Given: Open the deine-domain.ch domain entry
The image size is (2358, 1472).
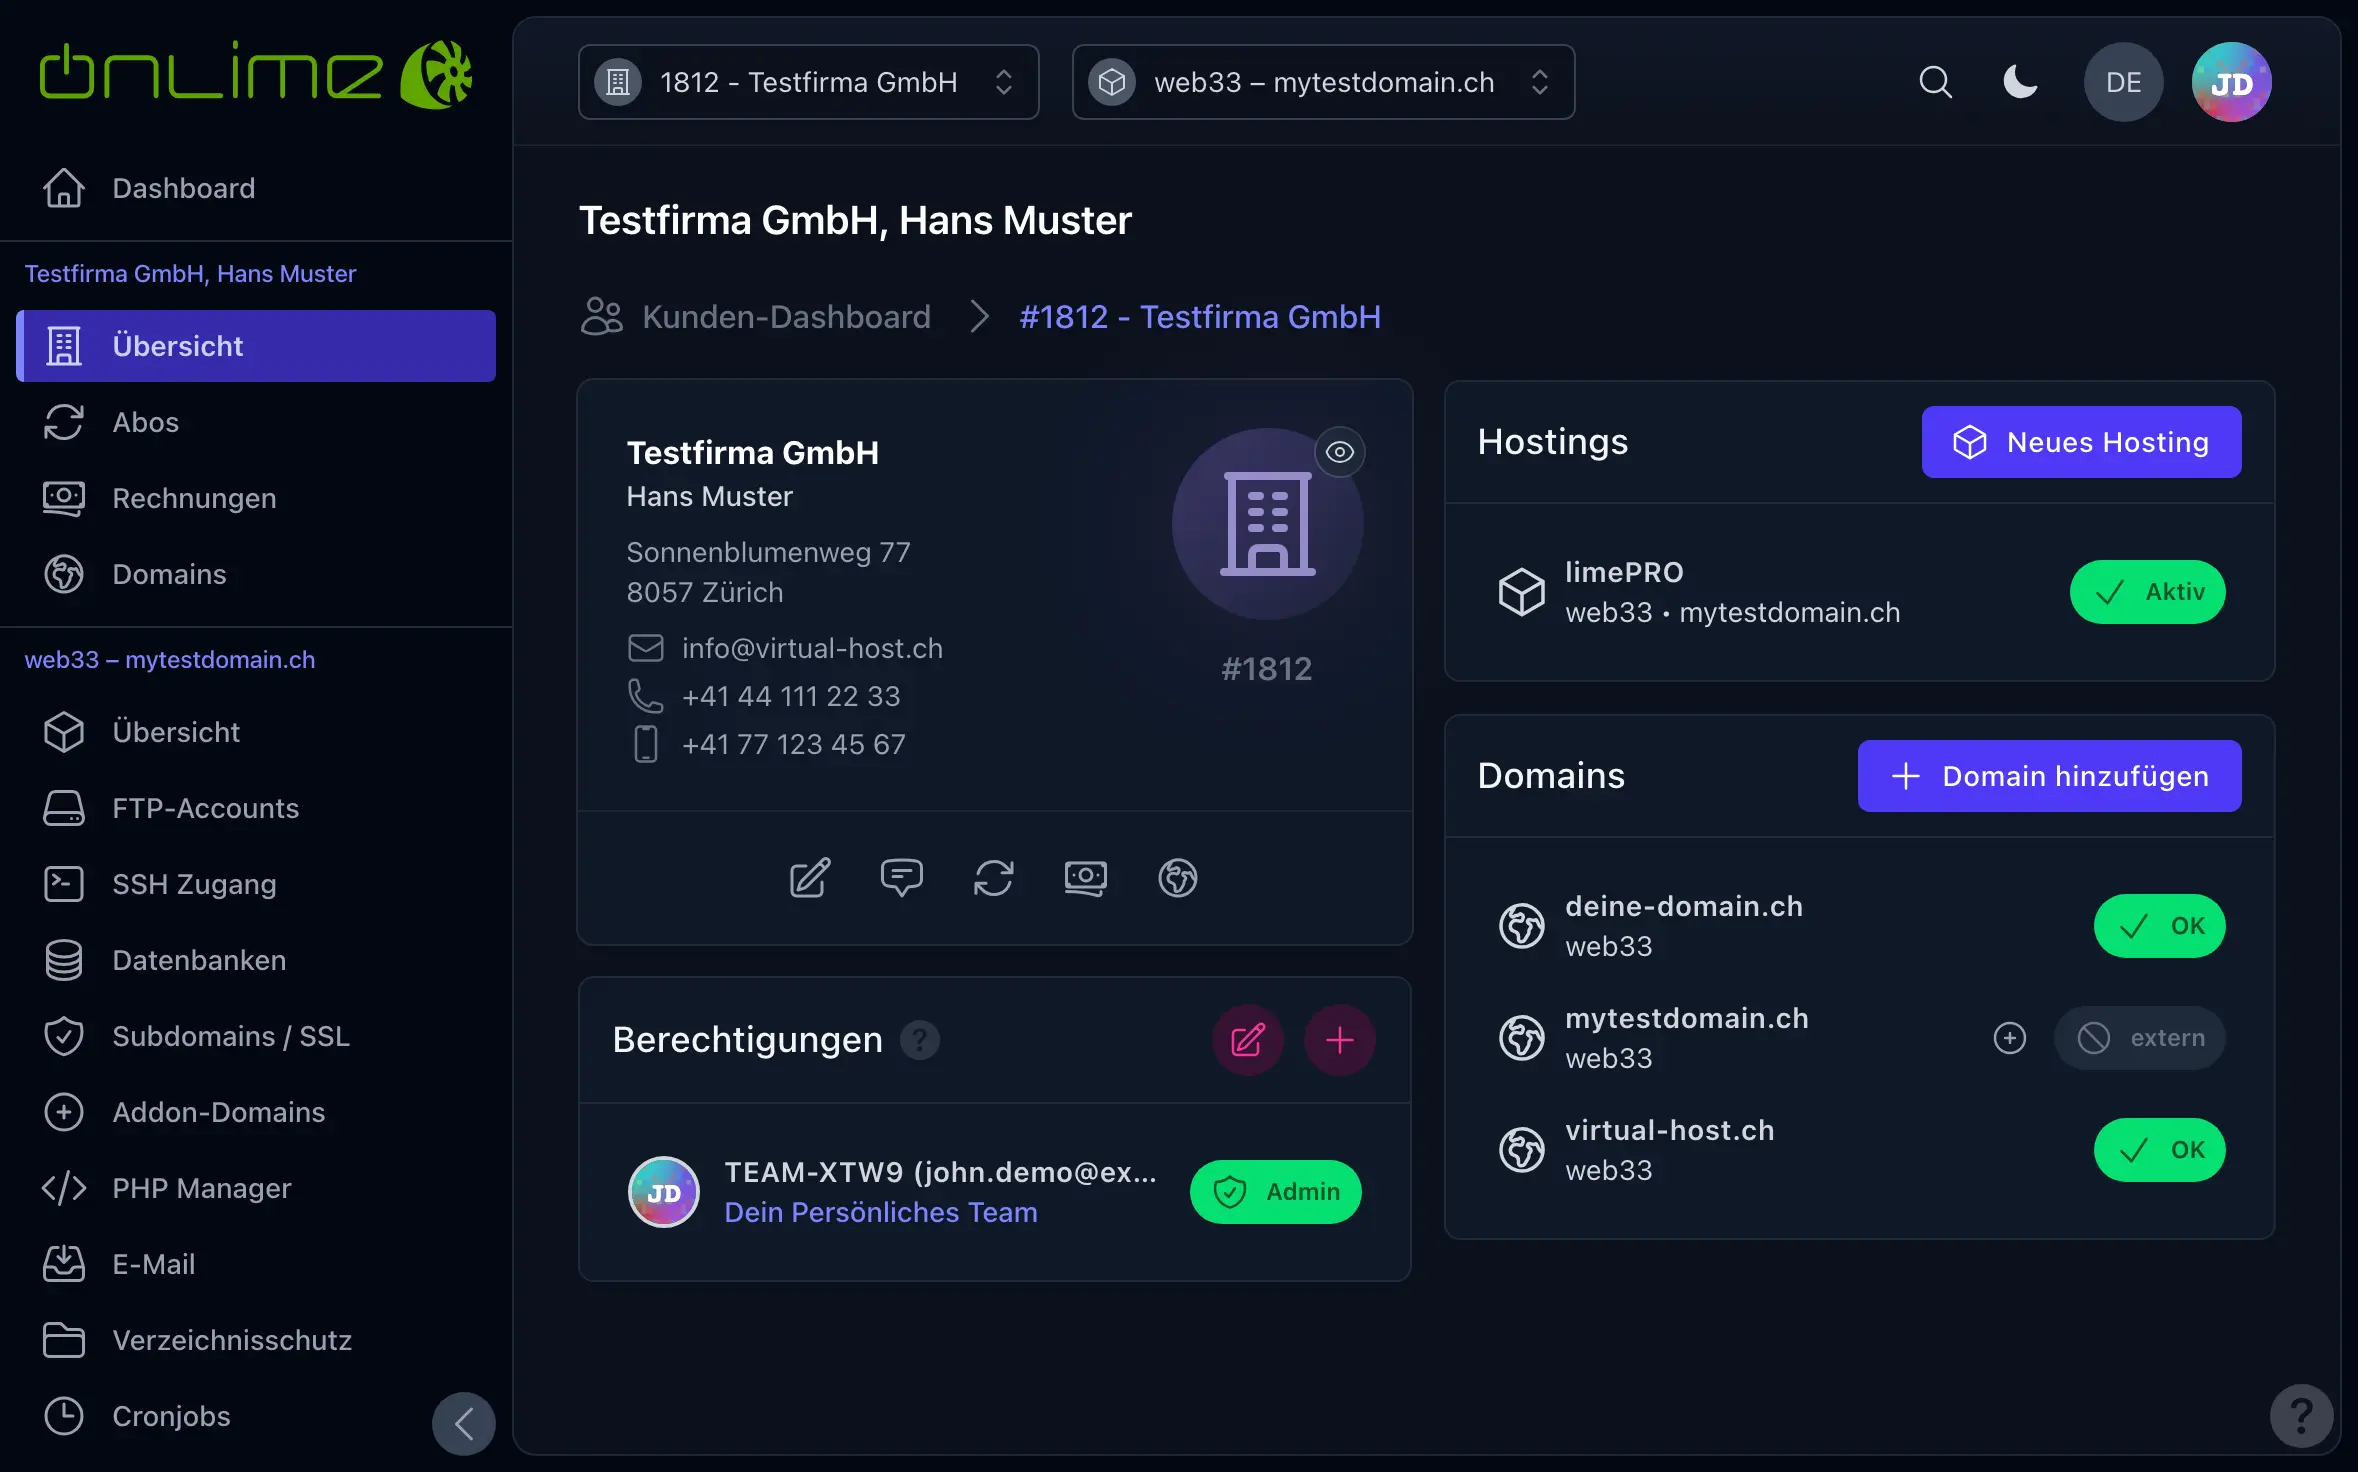Looking at the screenshot, I should pyautogui.click(x=1860, y=926).
